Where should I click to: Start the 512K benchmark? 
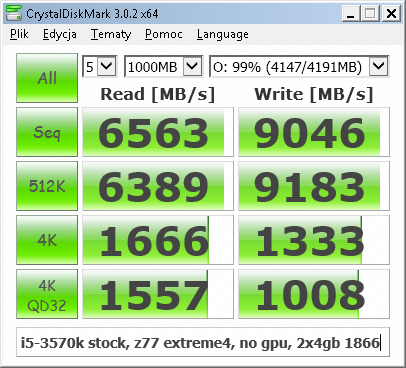47,186
